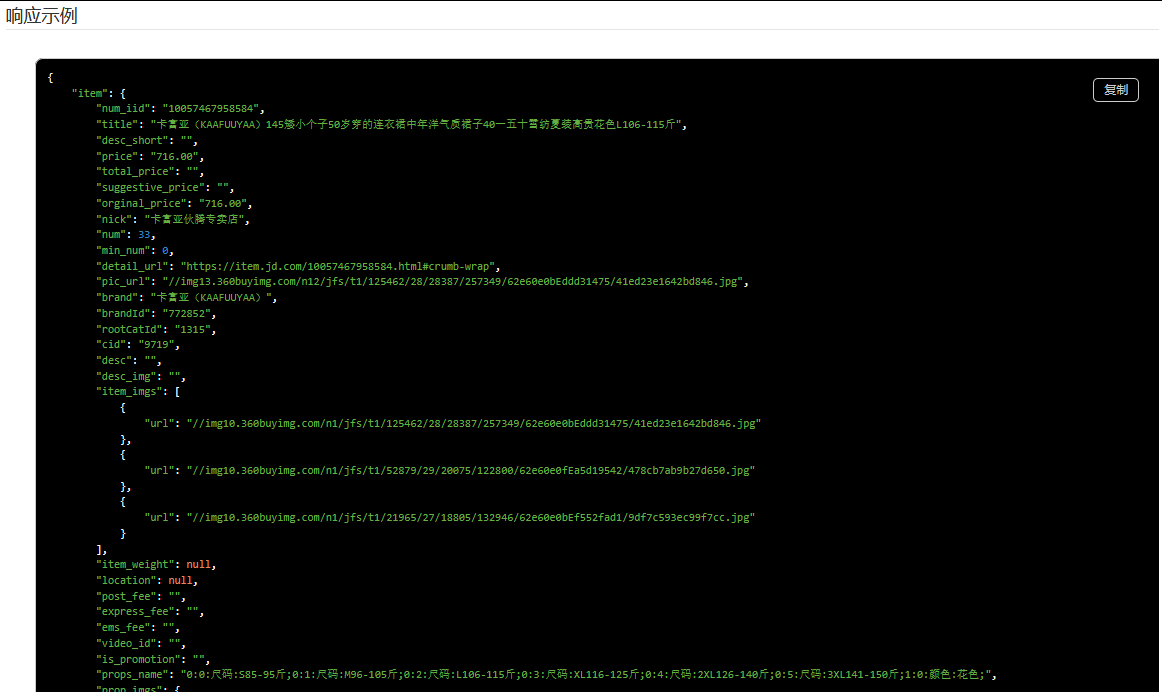Click the img10 URL ending 41ed23e1642bd846.jpg

click(x=474, y=424)
